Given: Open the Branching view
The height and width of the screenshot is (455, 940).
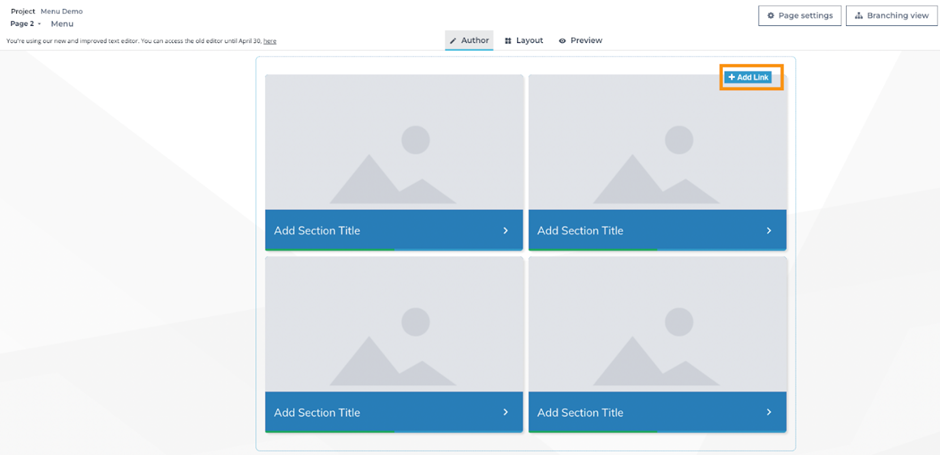Looking at the screenshot, I should click(x=891, y=16).
